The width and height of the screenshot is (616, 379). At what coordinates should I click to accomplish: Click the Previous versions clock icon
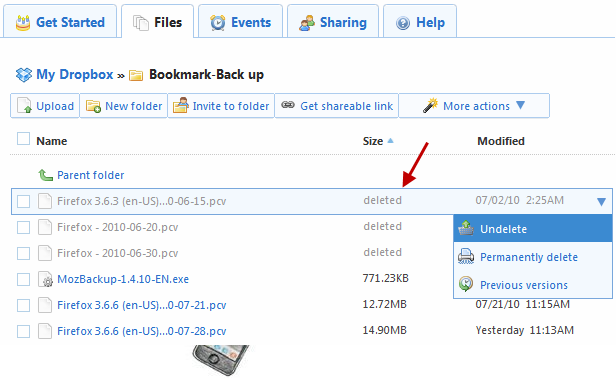click(x=466, y=284)
